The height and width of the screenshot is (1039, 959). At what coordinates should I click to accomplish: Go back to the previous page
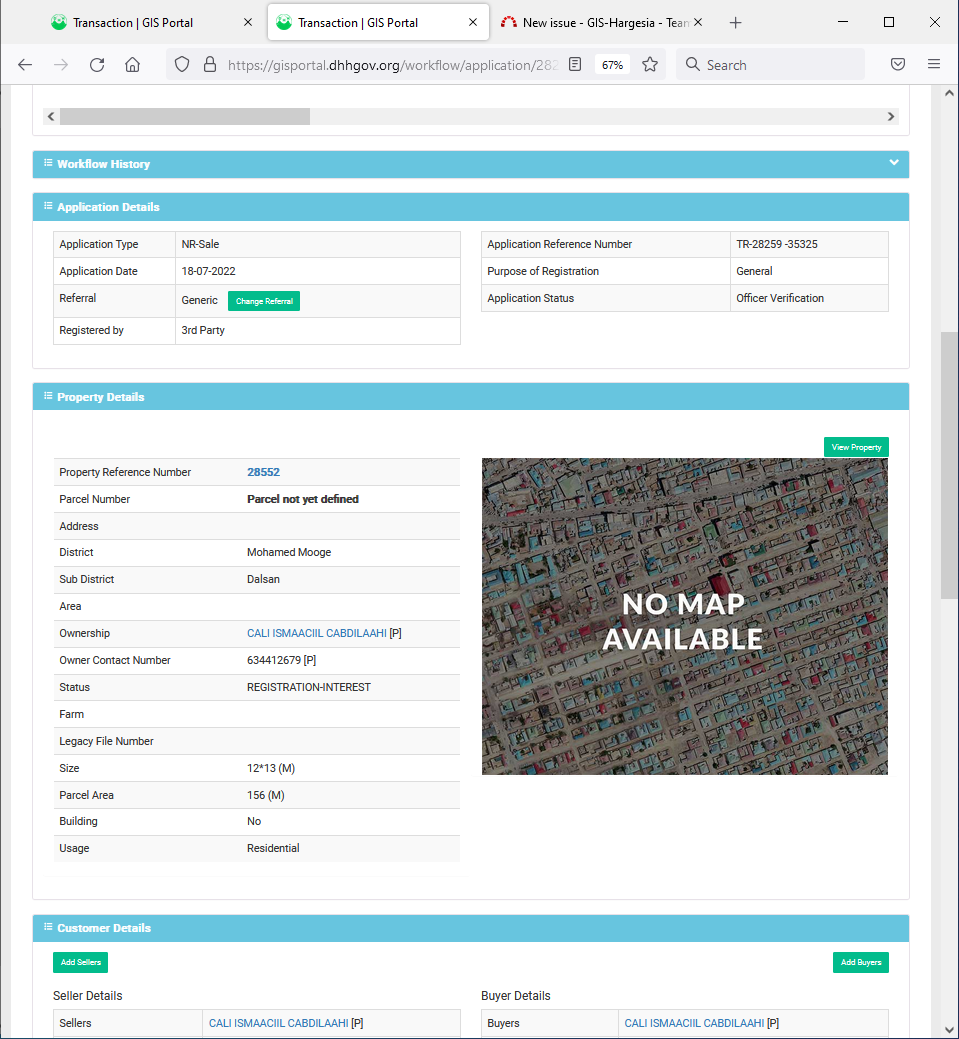tap(25, 64)
